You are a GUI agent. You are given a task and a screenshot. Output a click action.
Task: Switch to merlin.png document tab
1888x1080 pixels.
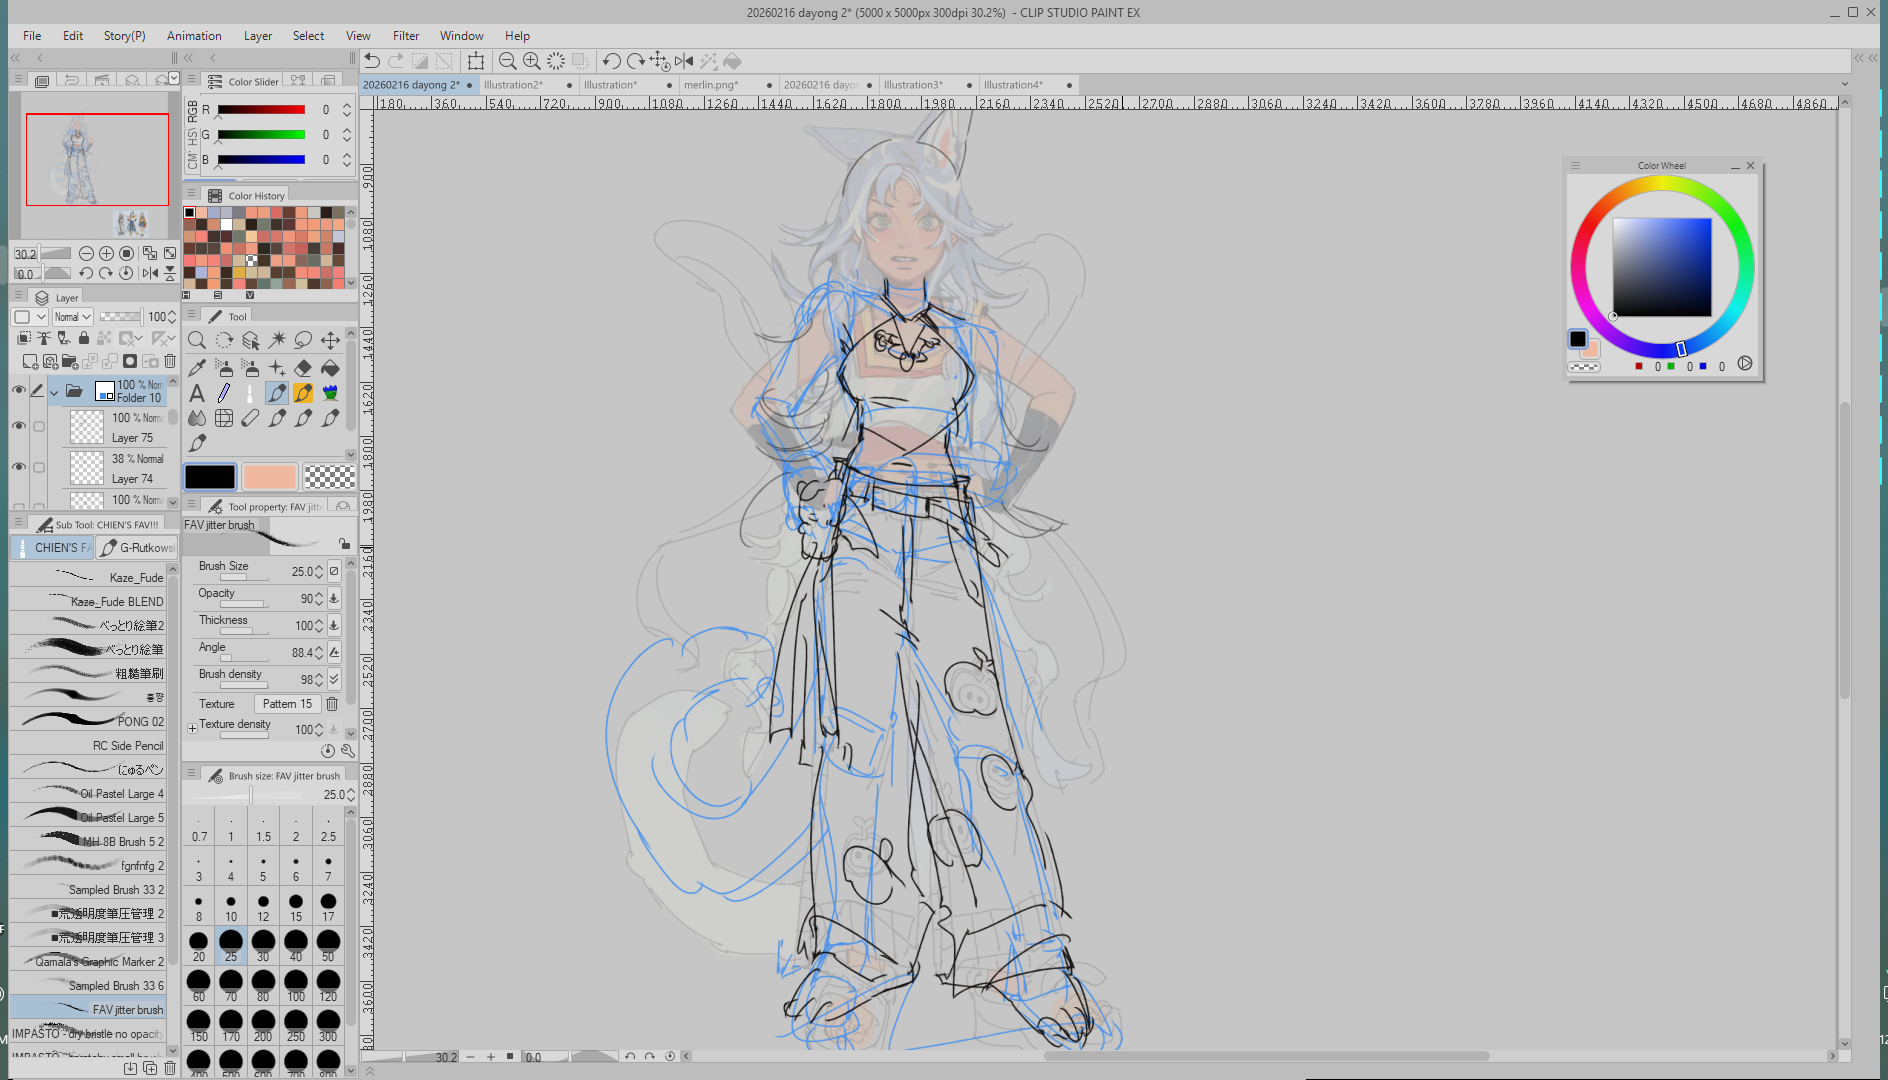click(x=711, y=85)
